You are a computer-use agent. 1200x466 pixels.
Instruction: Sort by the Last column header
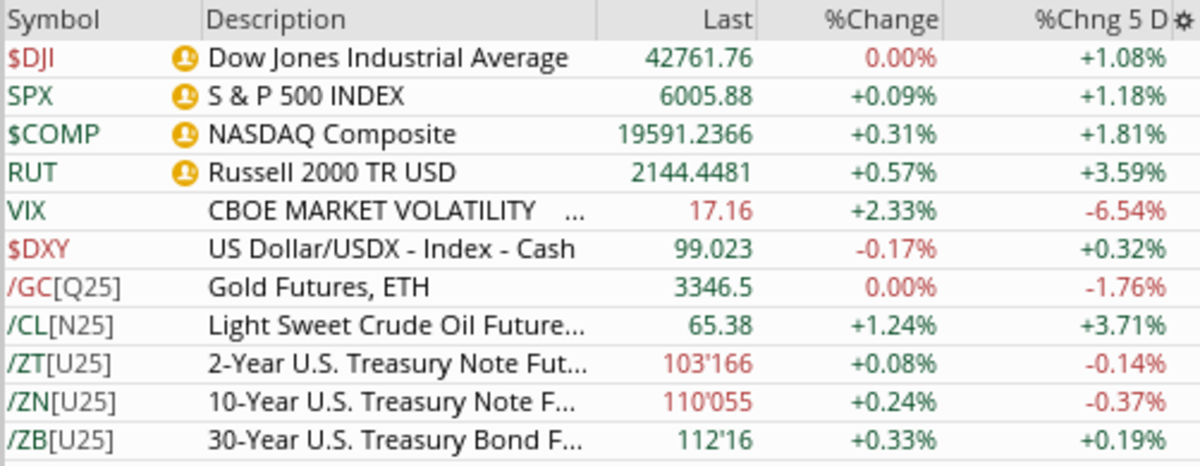tap(727, 20)
